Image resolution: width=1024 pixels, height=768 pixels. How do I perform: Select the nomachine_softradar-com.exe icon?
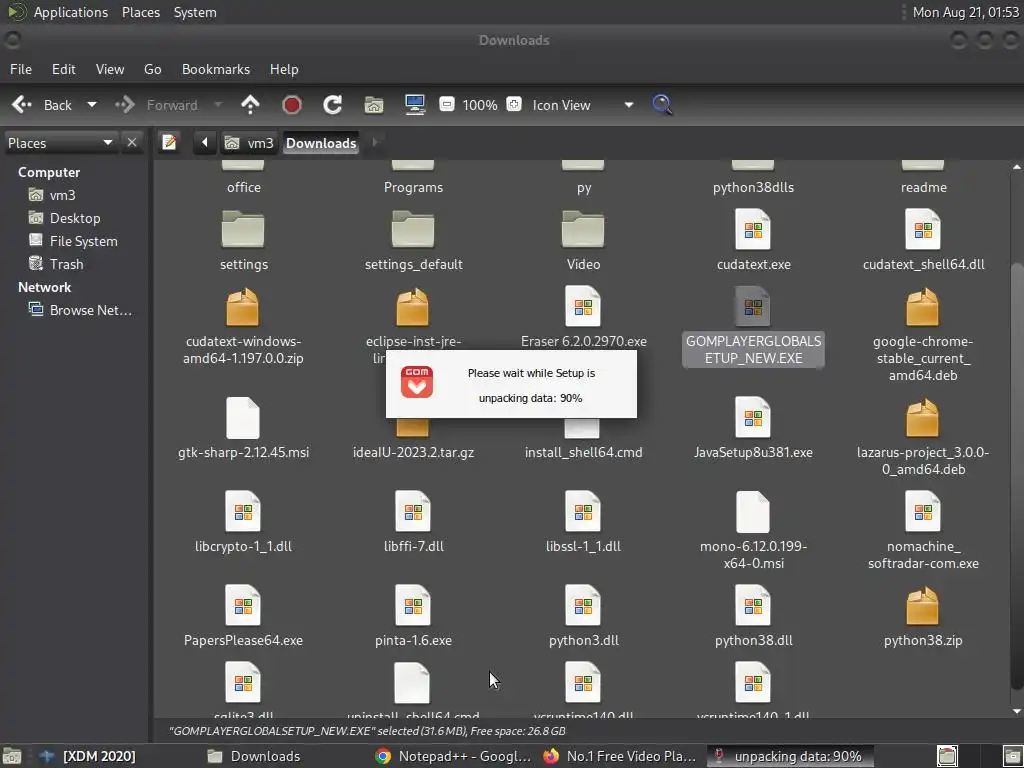923,511
